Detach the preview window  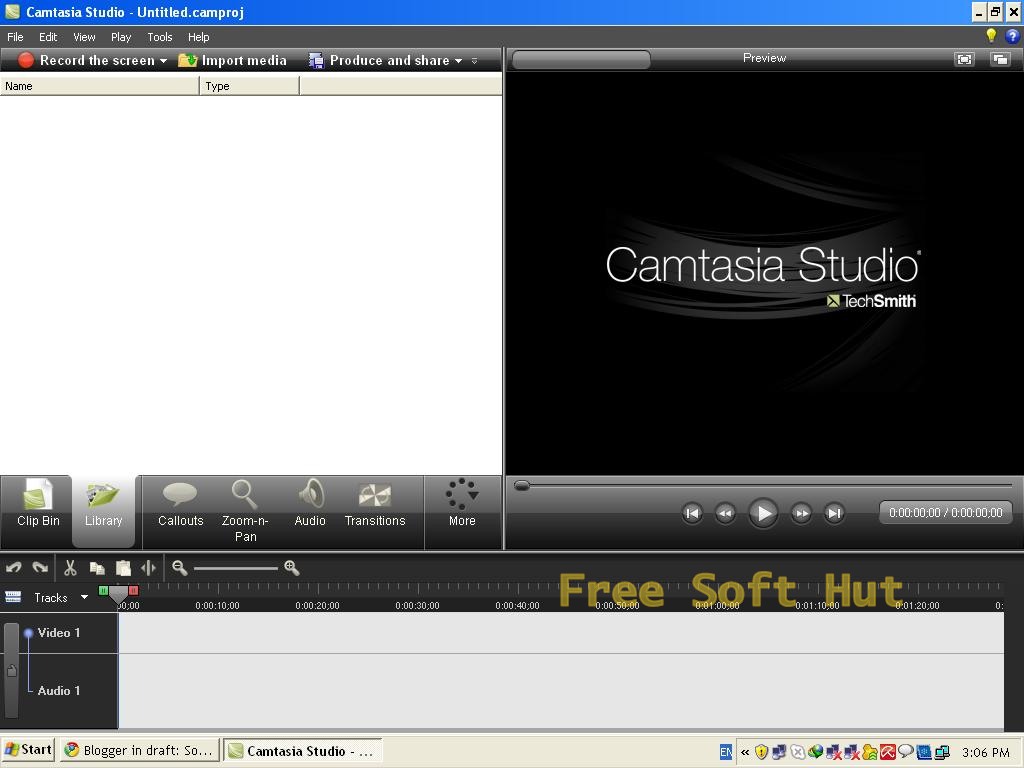pos(1000,59)
